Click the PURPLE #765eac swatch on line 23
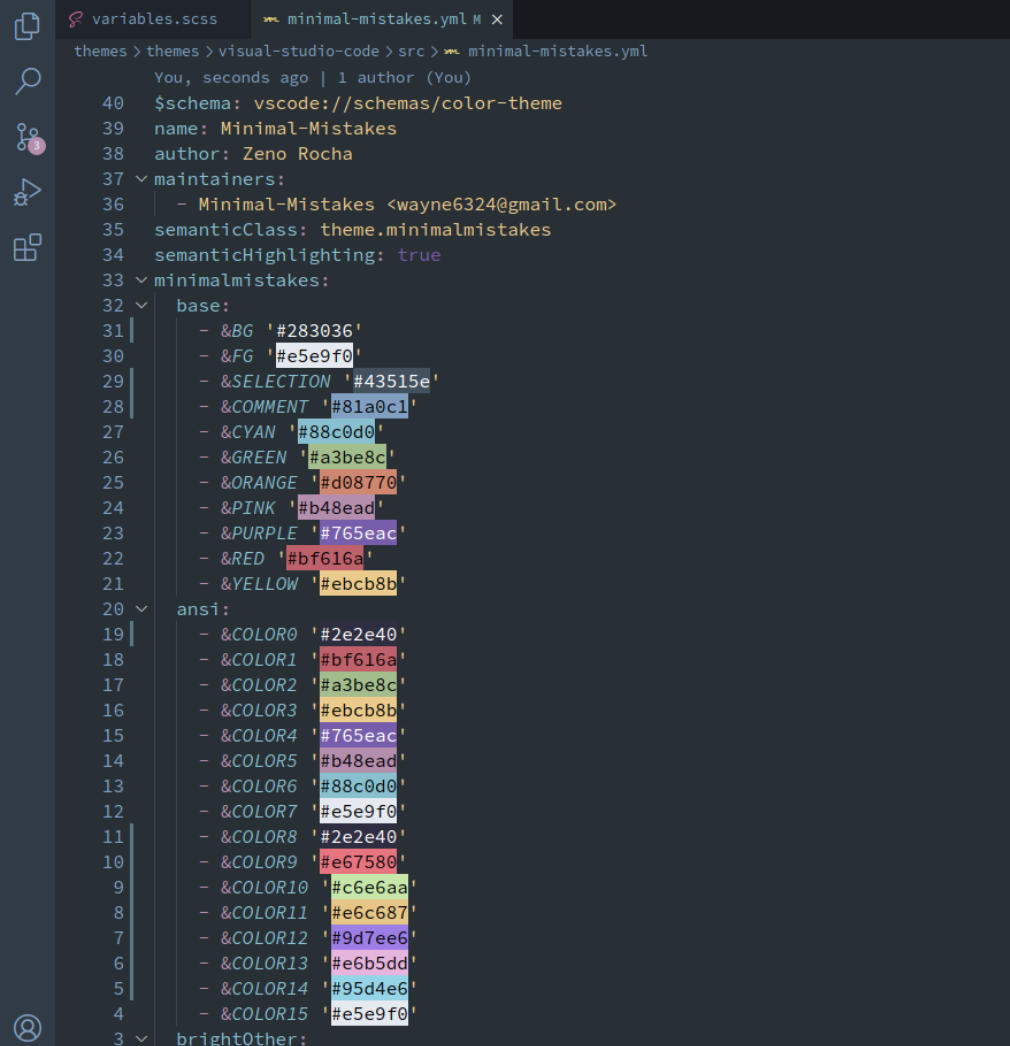 point(358,534)
